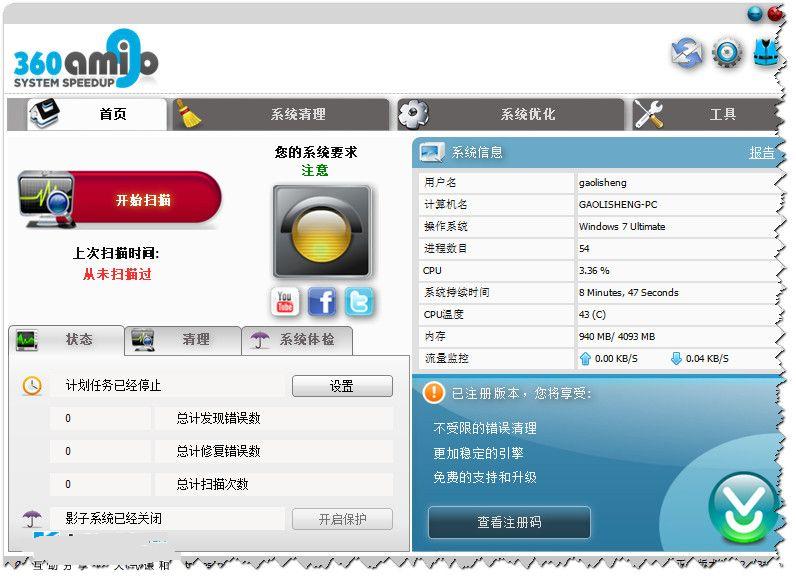Open the YouTube icon
The height and width of the screenshot is (578, 796).
[x=285, y=301]
